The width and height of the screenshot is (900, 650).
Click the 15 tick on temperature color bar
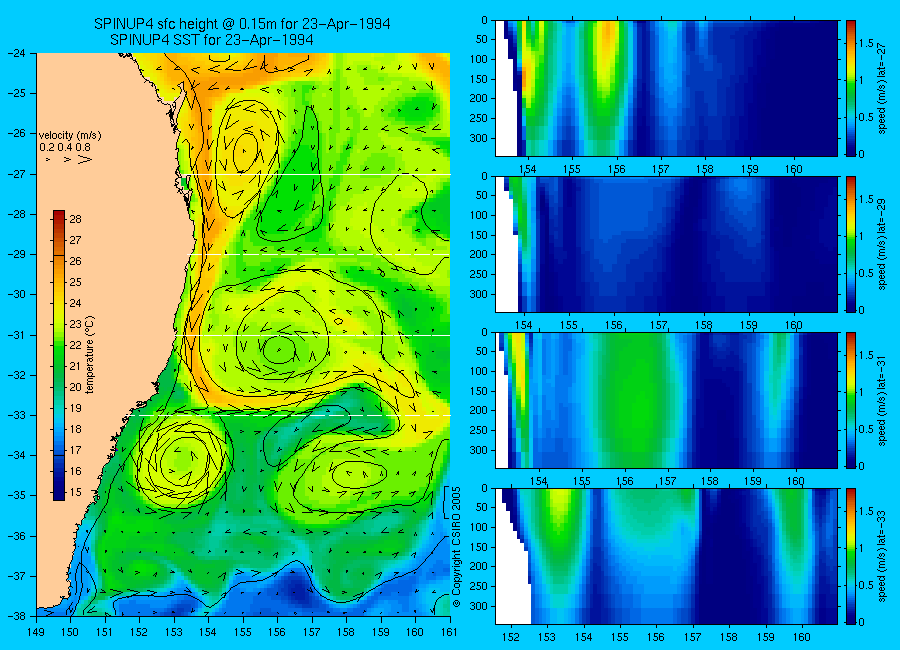(x=75, y=492)
